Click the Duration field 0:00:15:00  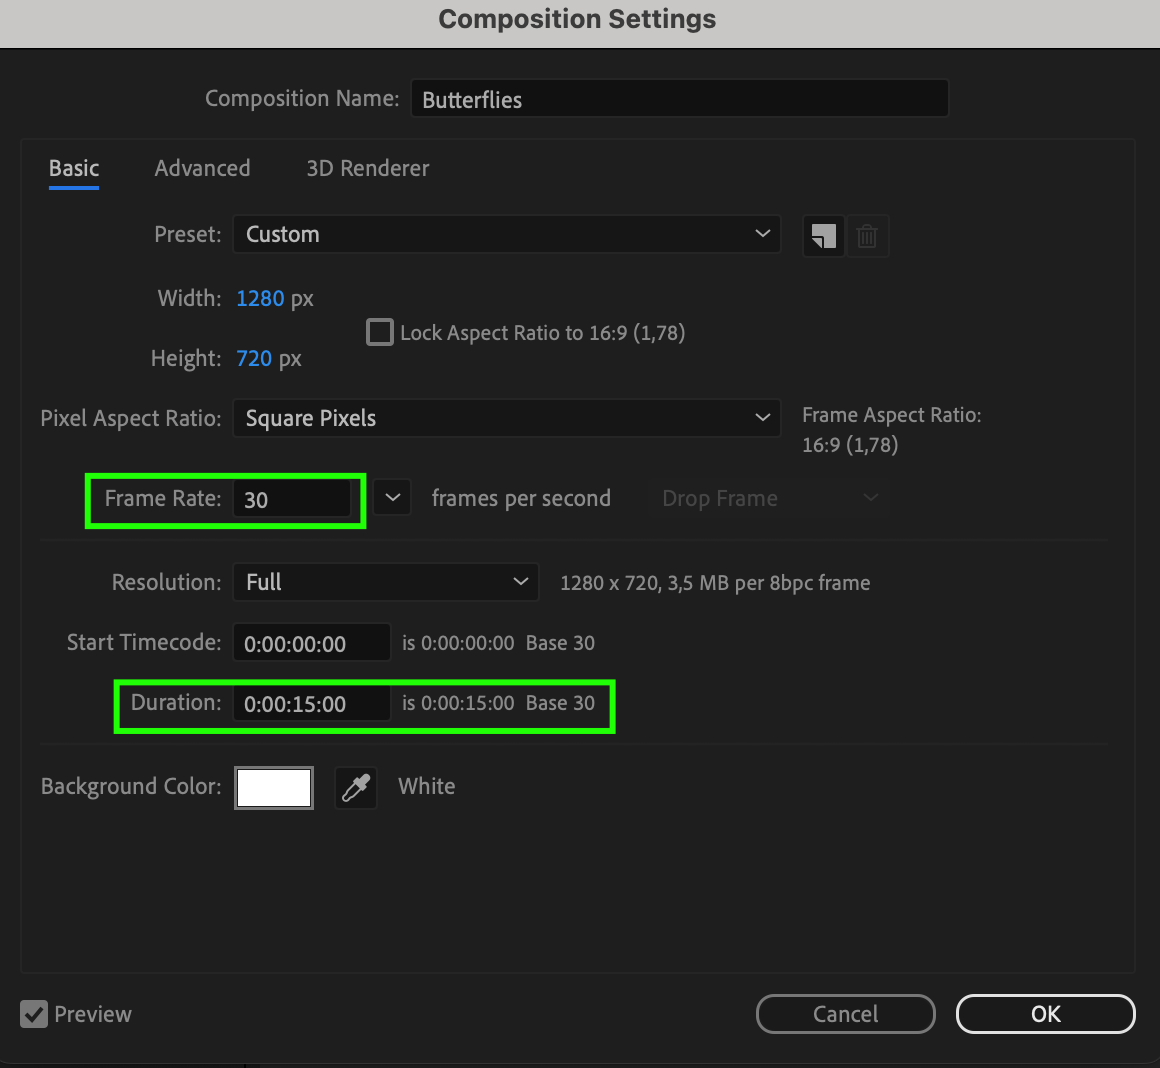(311, 703)
